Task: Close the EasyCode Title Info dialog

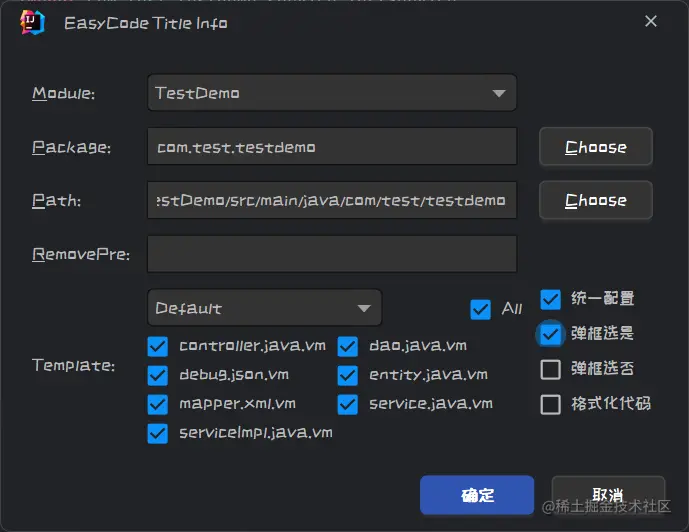Action: 651,21
